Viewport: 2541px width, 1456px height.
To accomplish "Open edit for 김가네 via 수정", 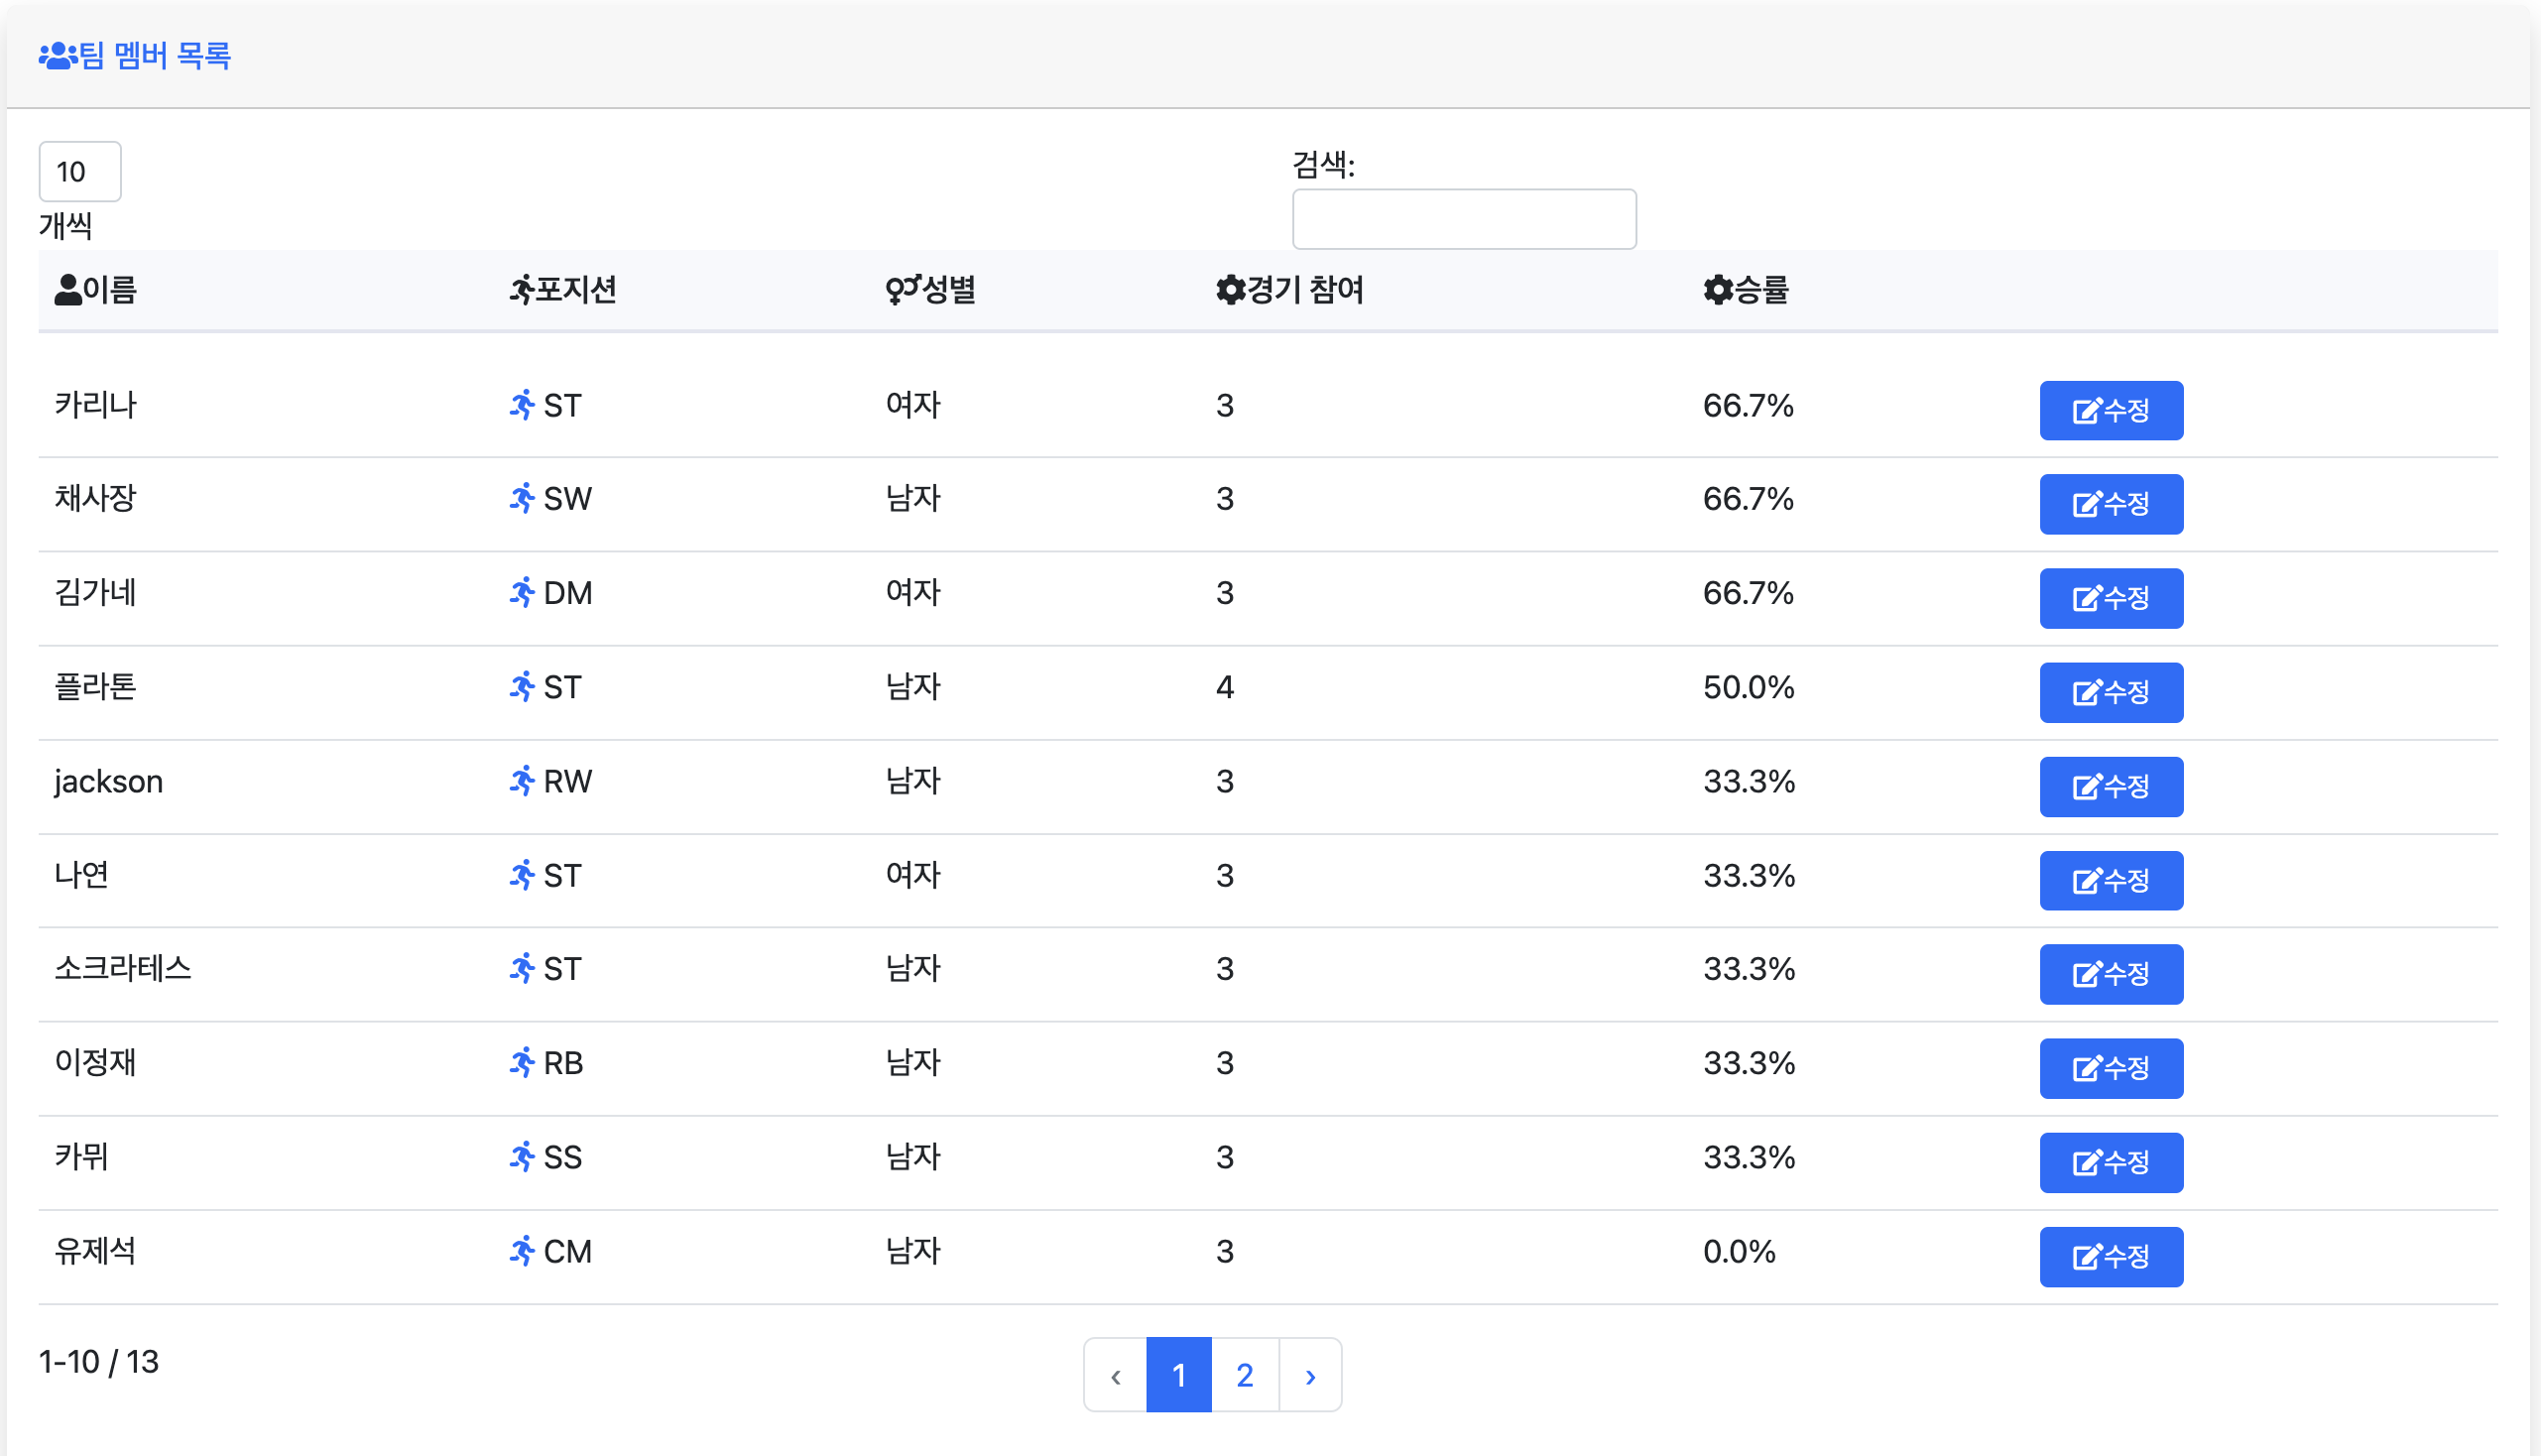I will click(2111, 598).
